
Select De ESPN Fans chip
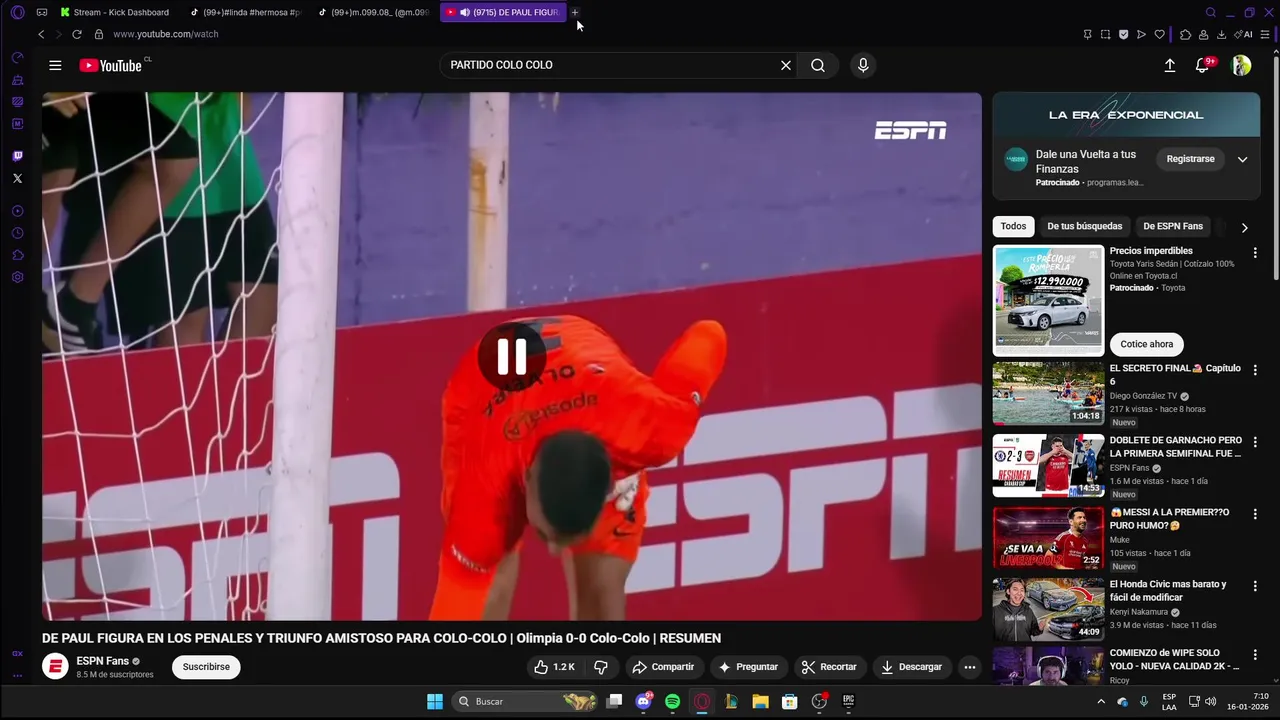[x=1173, y=226]
